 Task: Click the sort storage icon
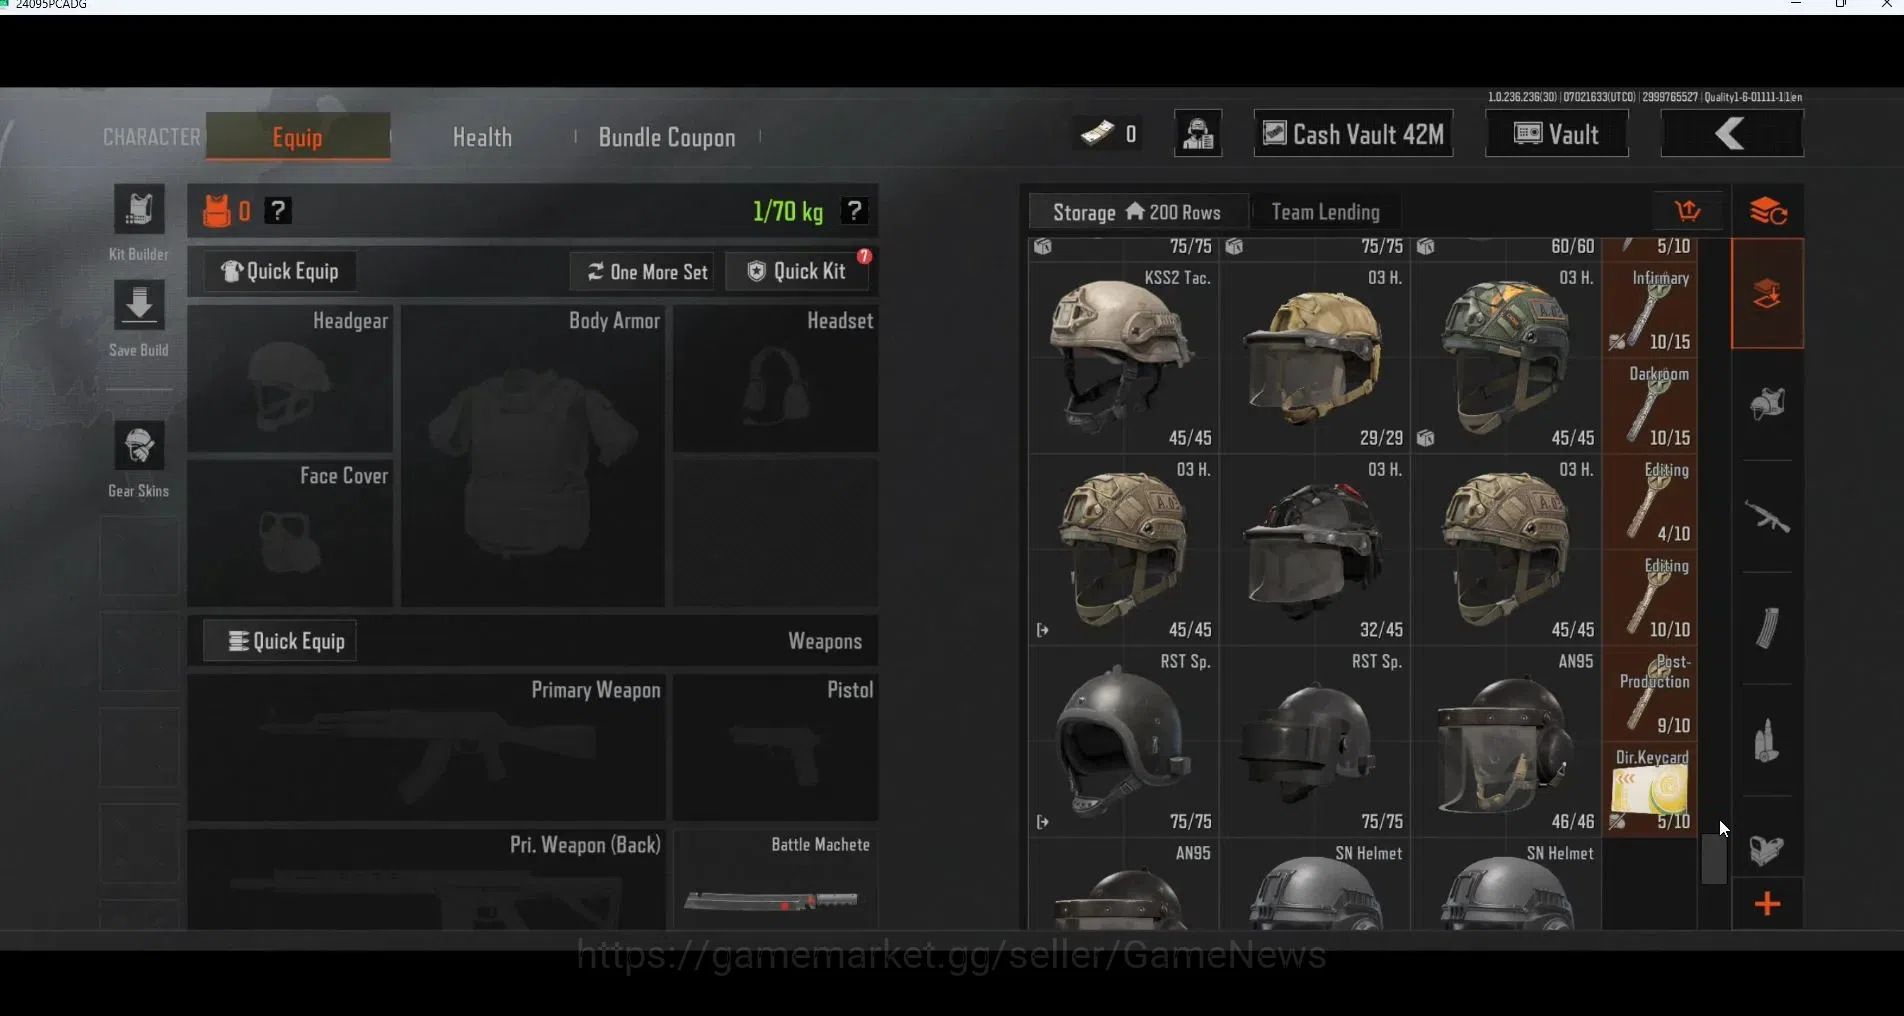(x=1688, y=211)
